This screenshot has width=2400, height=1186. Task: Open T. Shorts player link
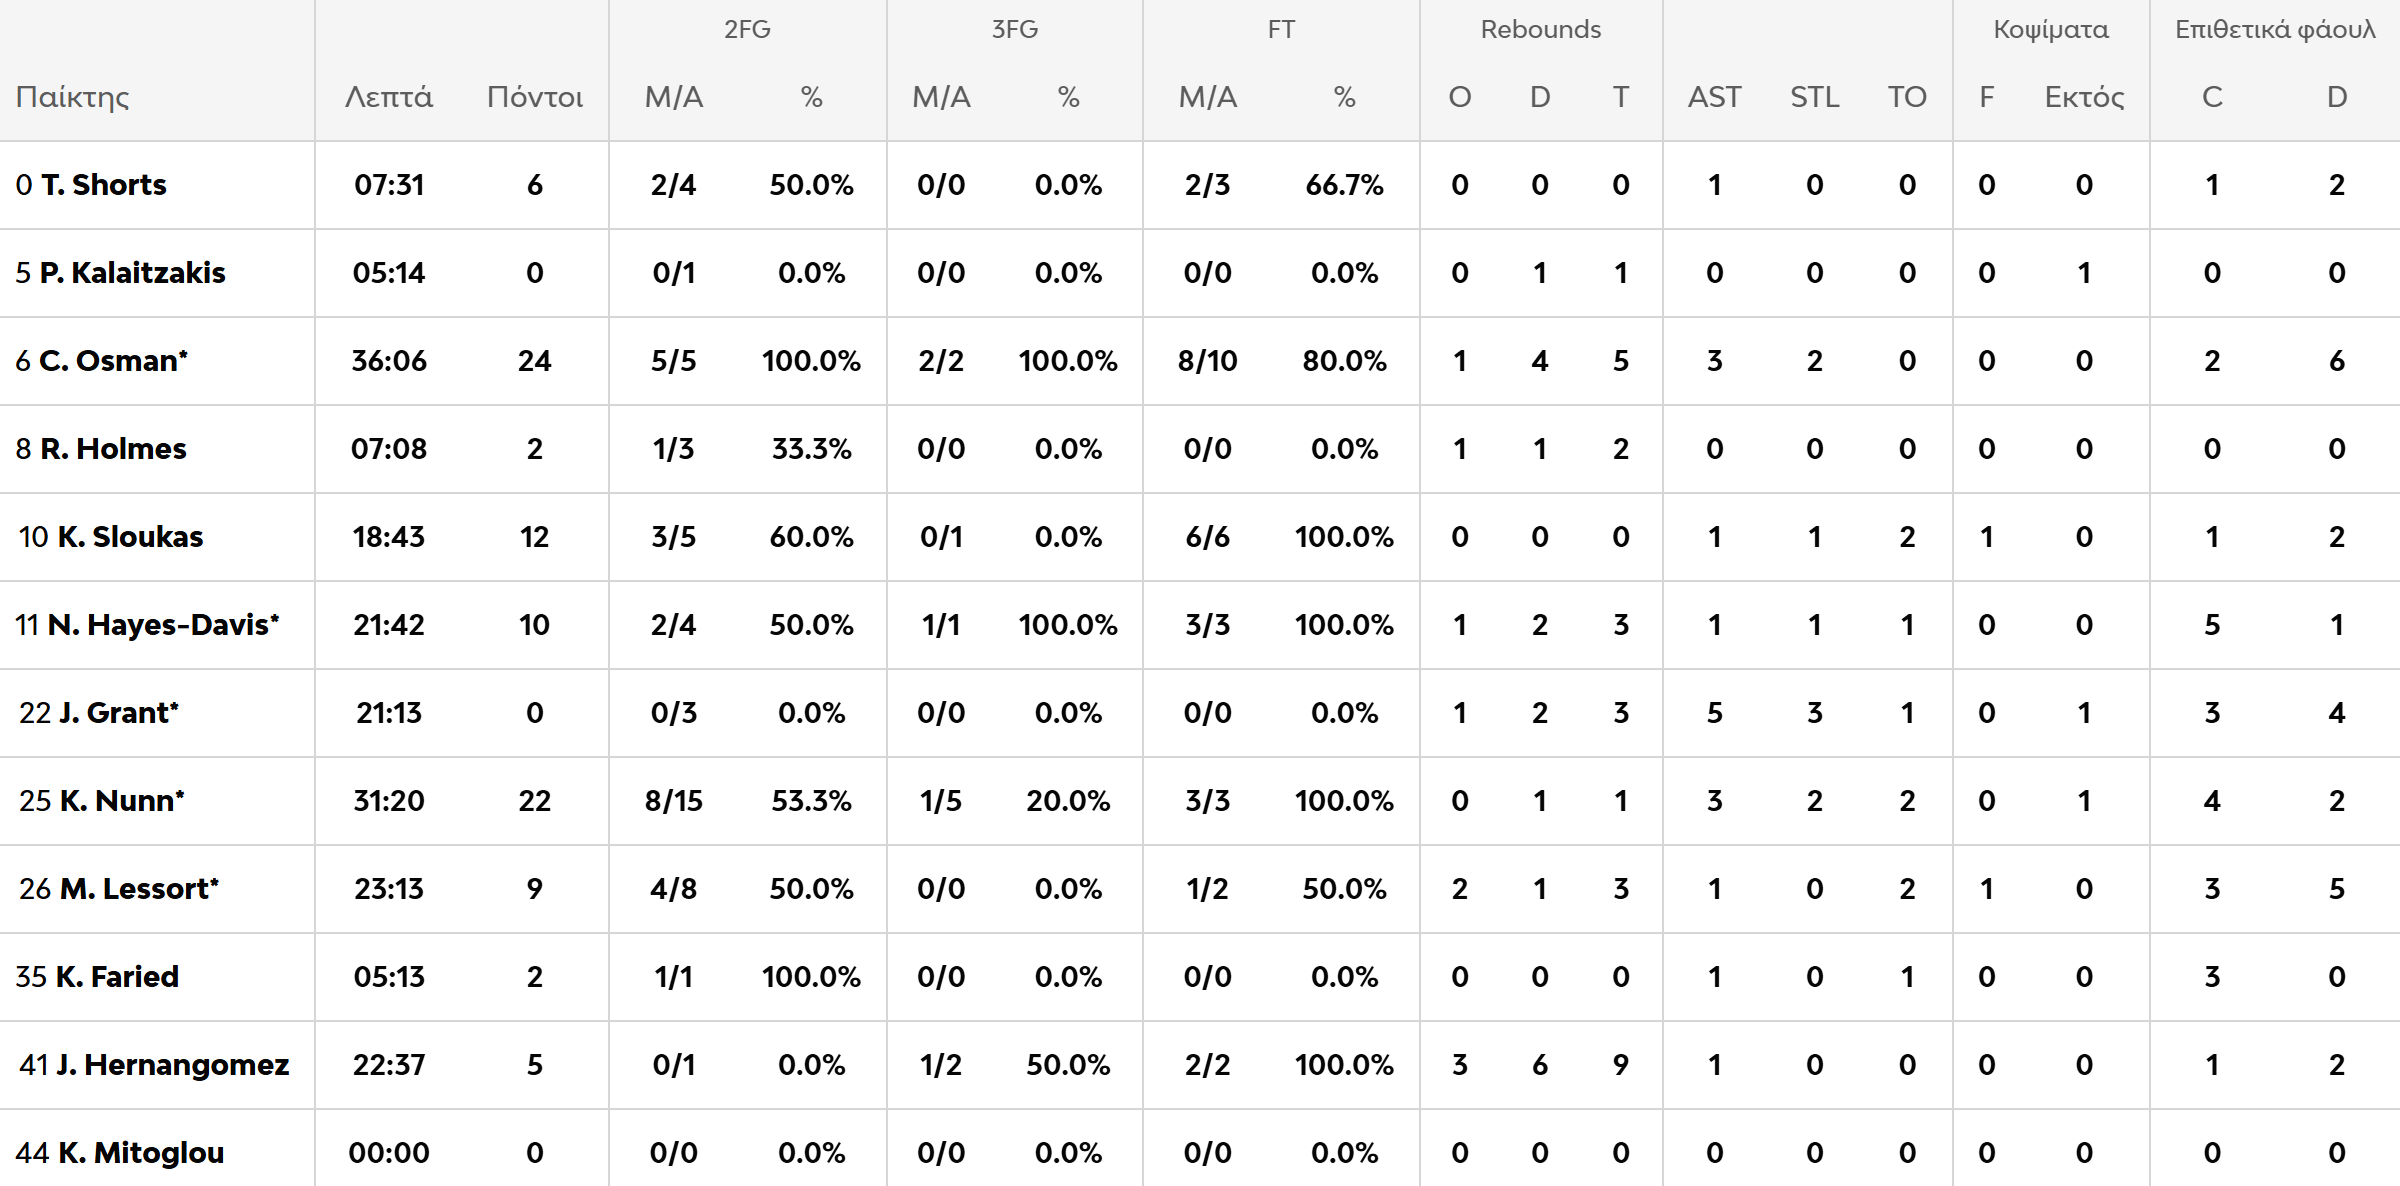click(104, 185)
